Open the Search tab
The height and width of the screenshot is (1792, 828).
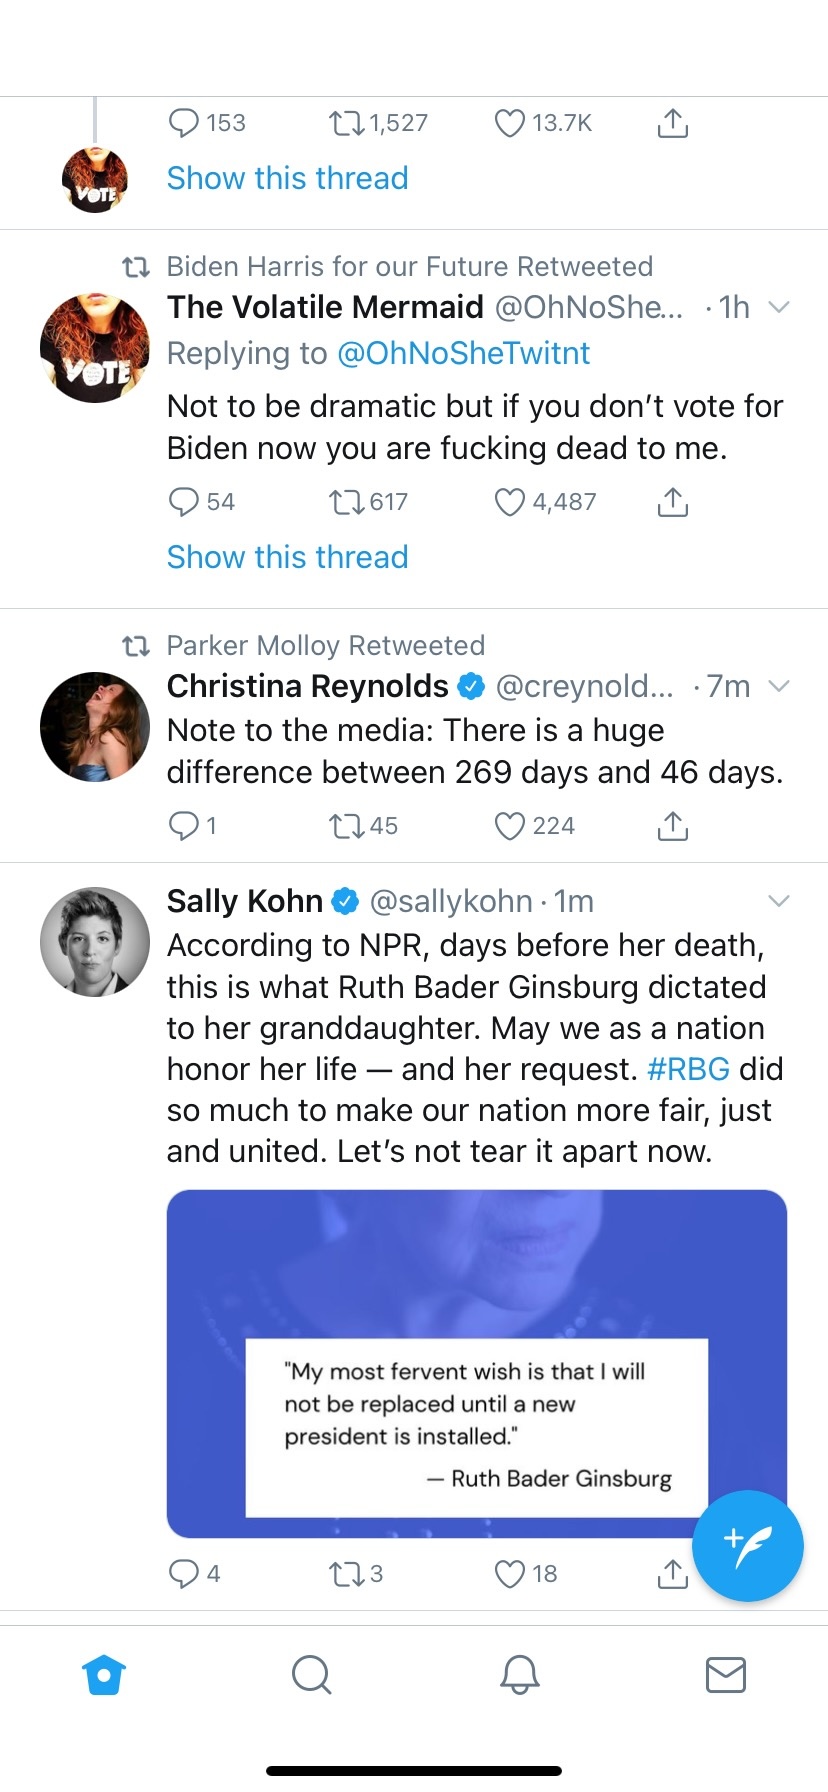(311, 1674)
